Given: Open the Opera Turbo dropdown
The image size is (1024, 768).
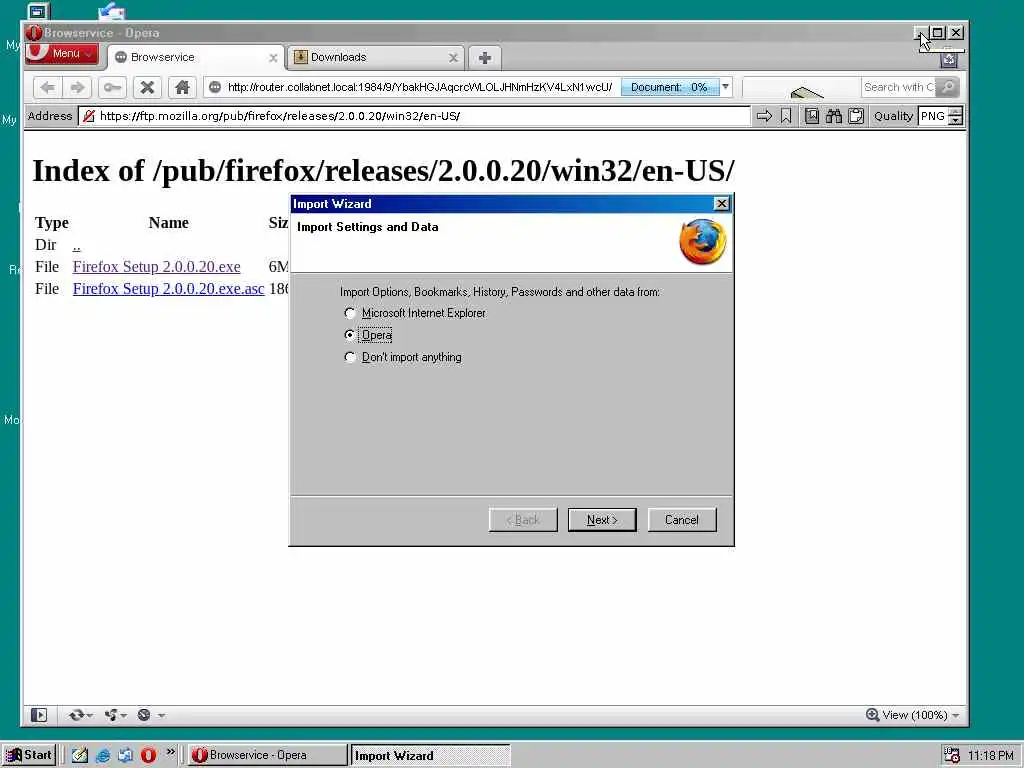Looking at the screenshot, I should click(151, 715).
